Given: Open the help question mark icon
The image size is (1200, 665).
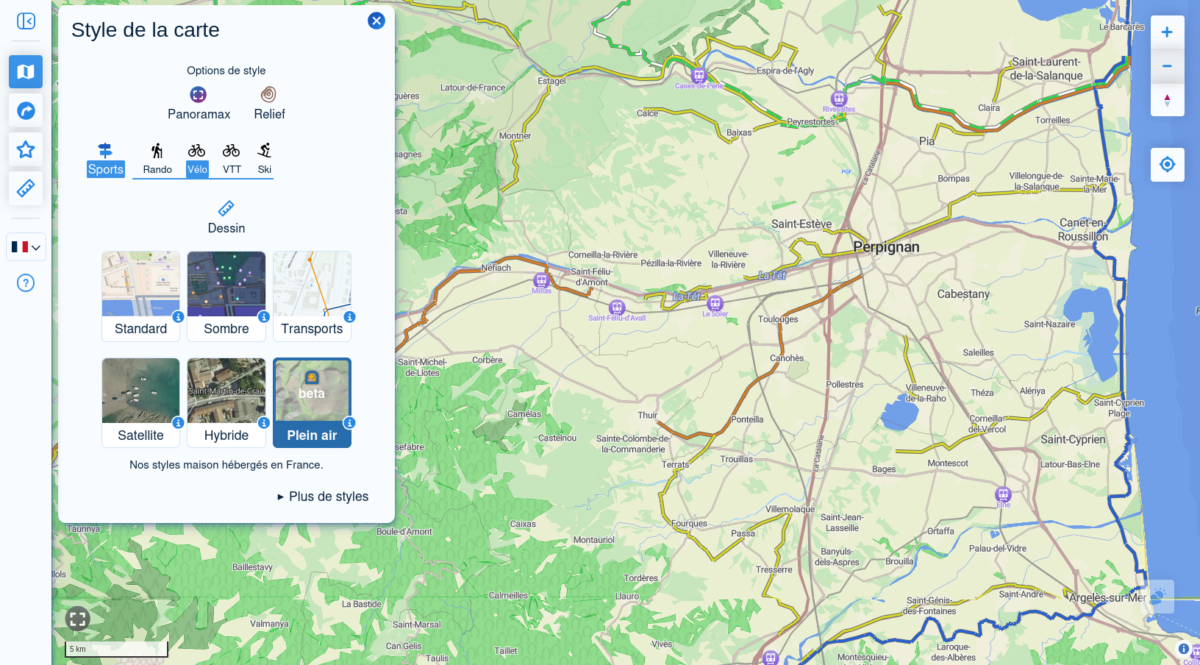Looking at the screenshot, I should point(26,283).
